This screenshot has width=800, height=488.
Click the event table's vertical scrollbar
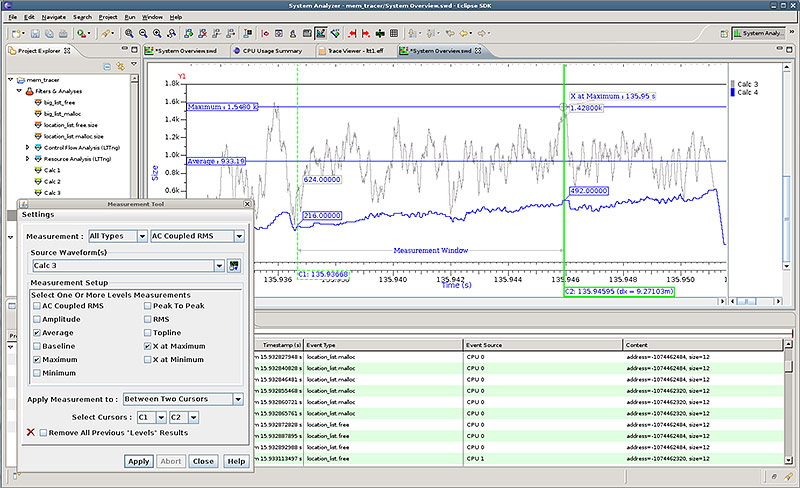[x=788, y=403]
